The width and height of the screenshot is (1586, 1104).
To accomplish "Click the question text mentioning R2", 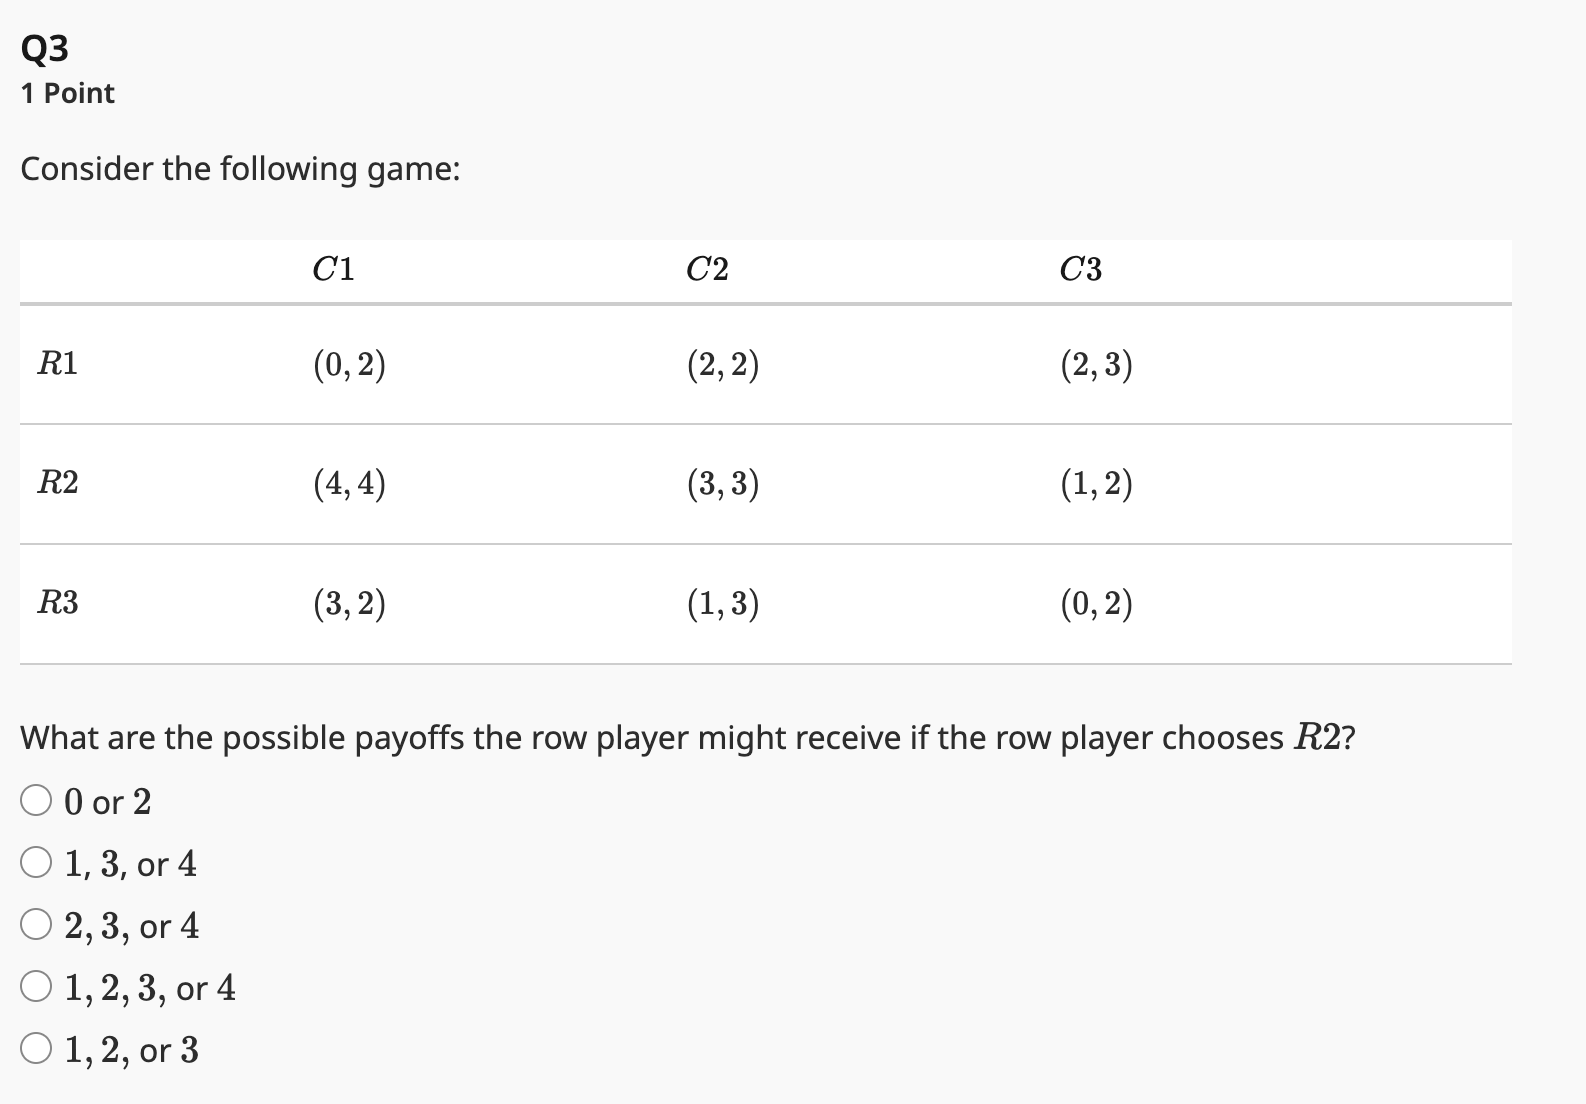I will [688, 737].
